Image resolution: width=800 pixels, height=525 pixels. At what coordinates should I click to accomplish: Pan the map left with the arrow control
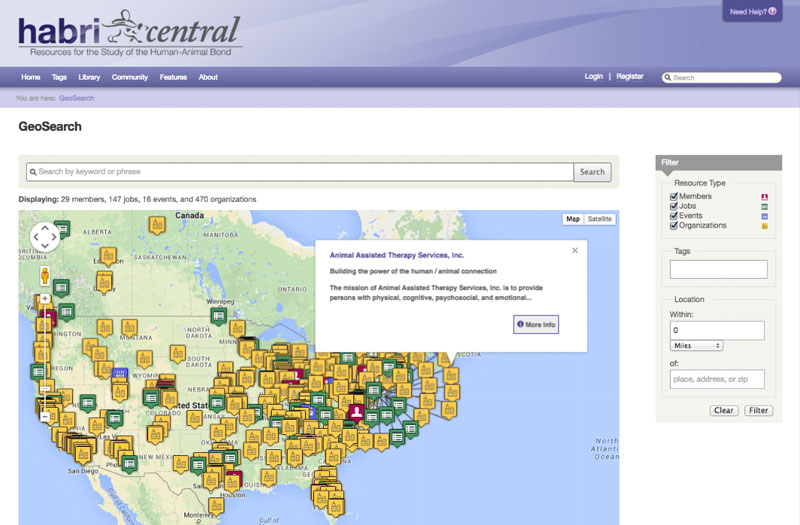[36, 237]
